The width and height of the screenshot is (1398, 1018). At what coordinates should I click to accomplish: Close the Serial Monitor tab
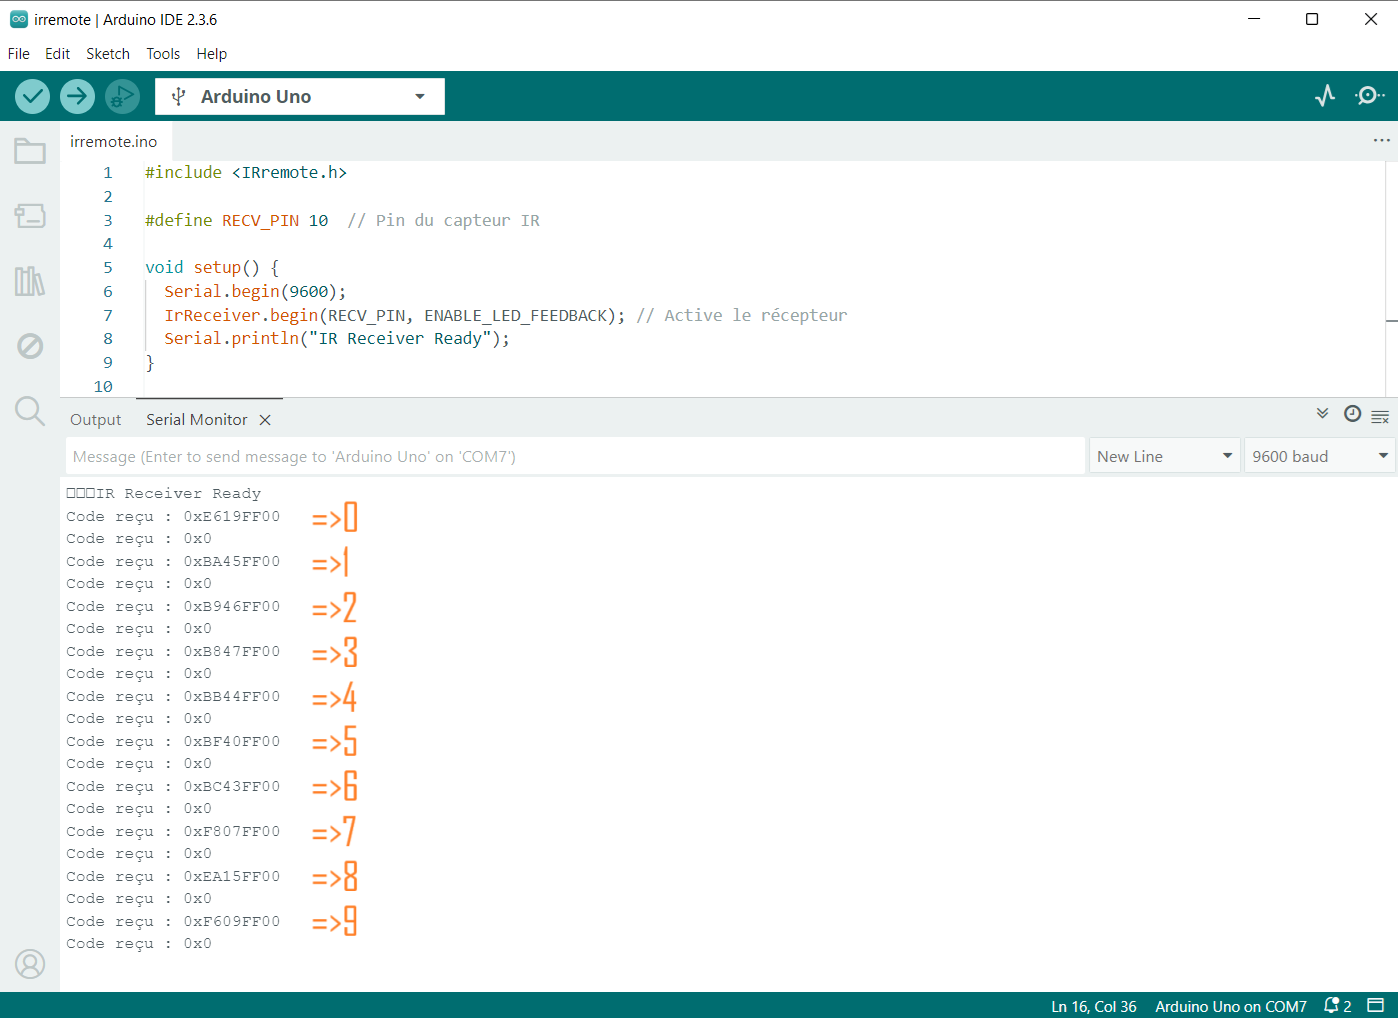pyautogui.click(x=265, y=420)
